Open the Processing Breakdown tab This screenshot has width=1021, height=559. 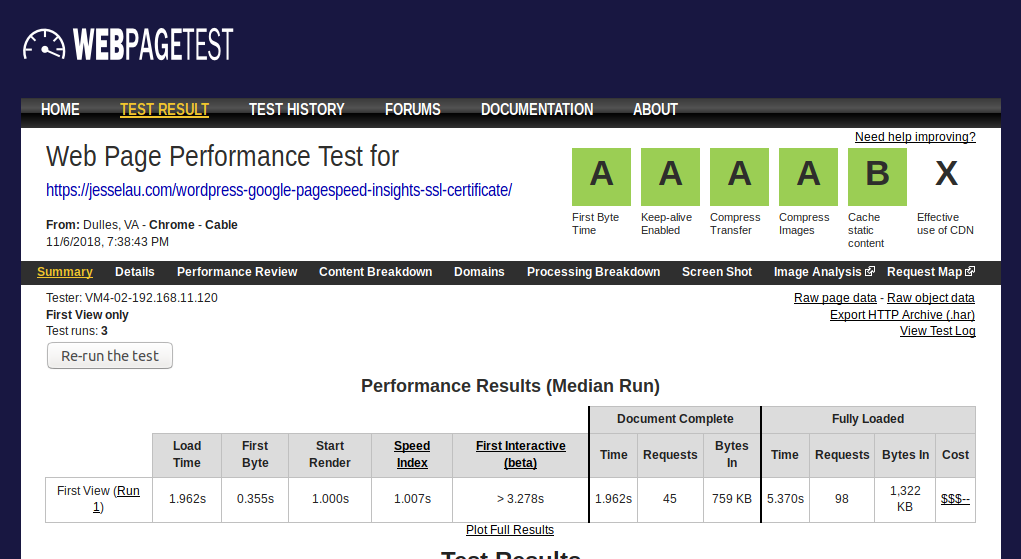(593, 272)
